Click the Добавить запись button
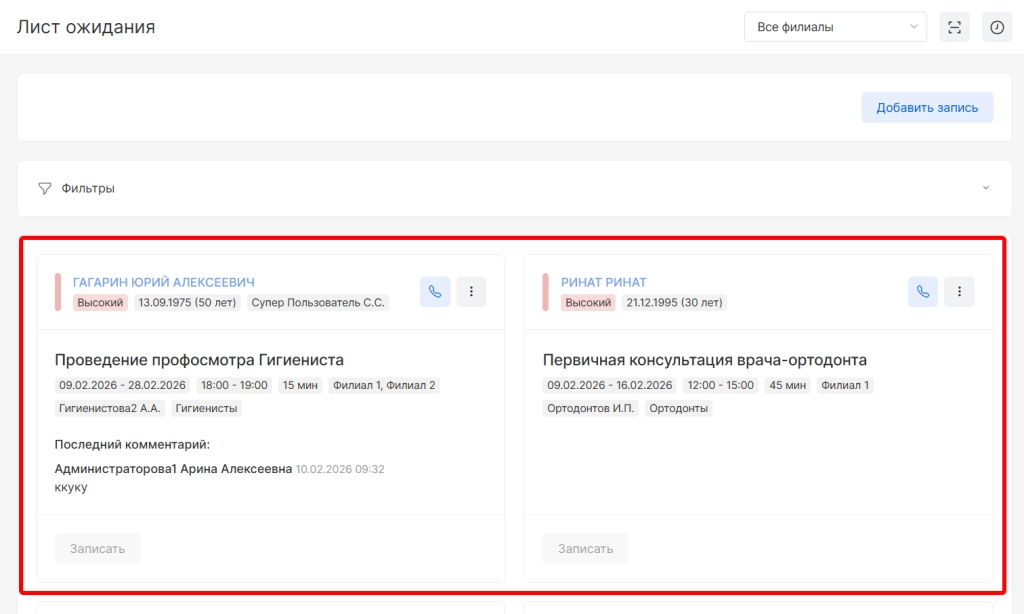This screenshot has width=1024, height=614. tap(927, 107)
